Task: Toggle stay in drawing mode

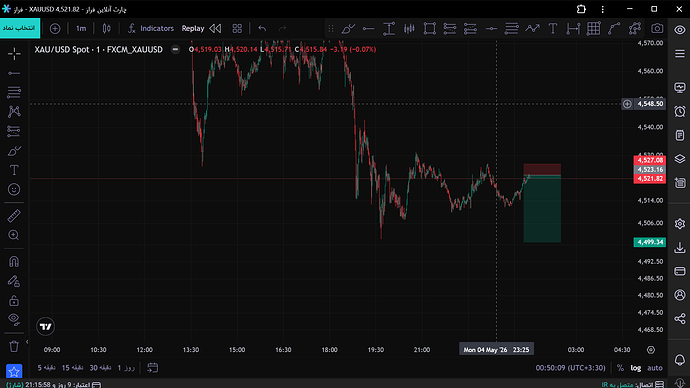Action: coord(14,281)
